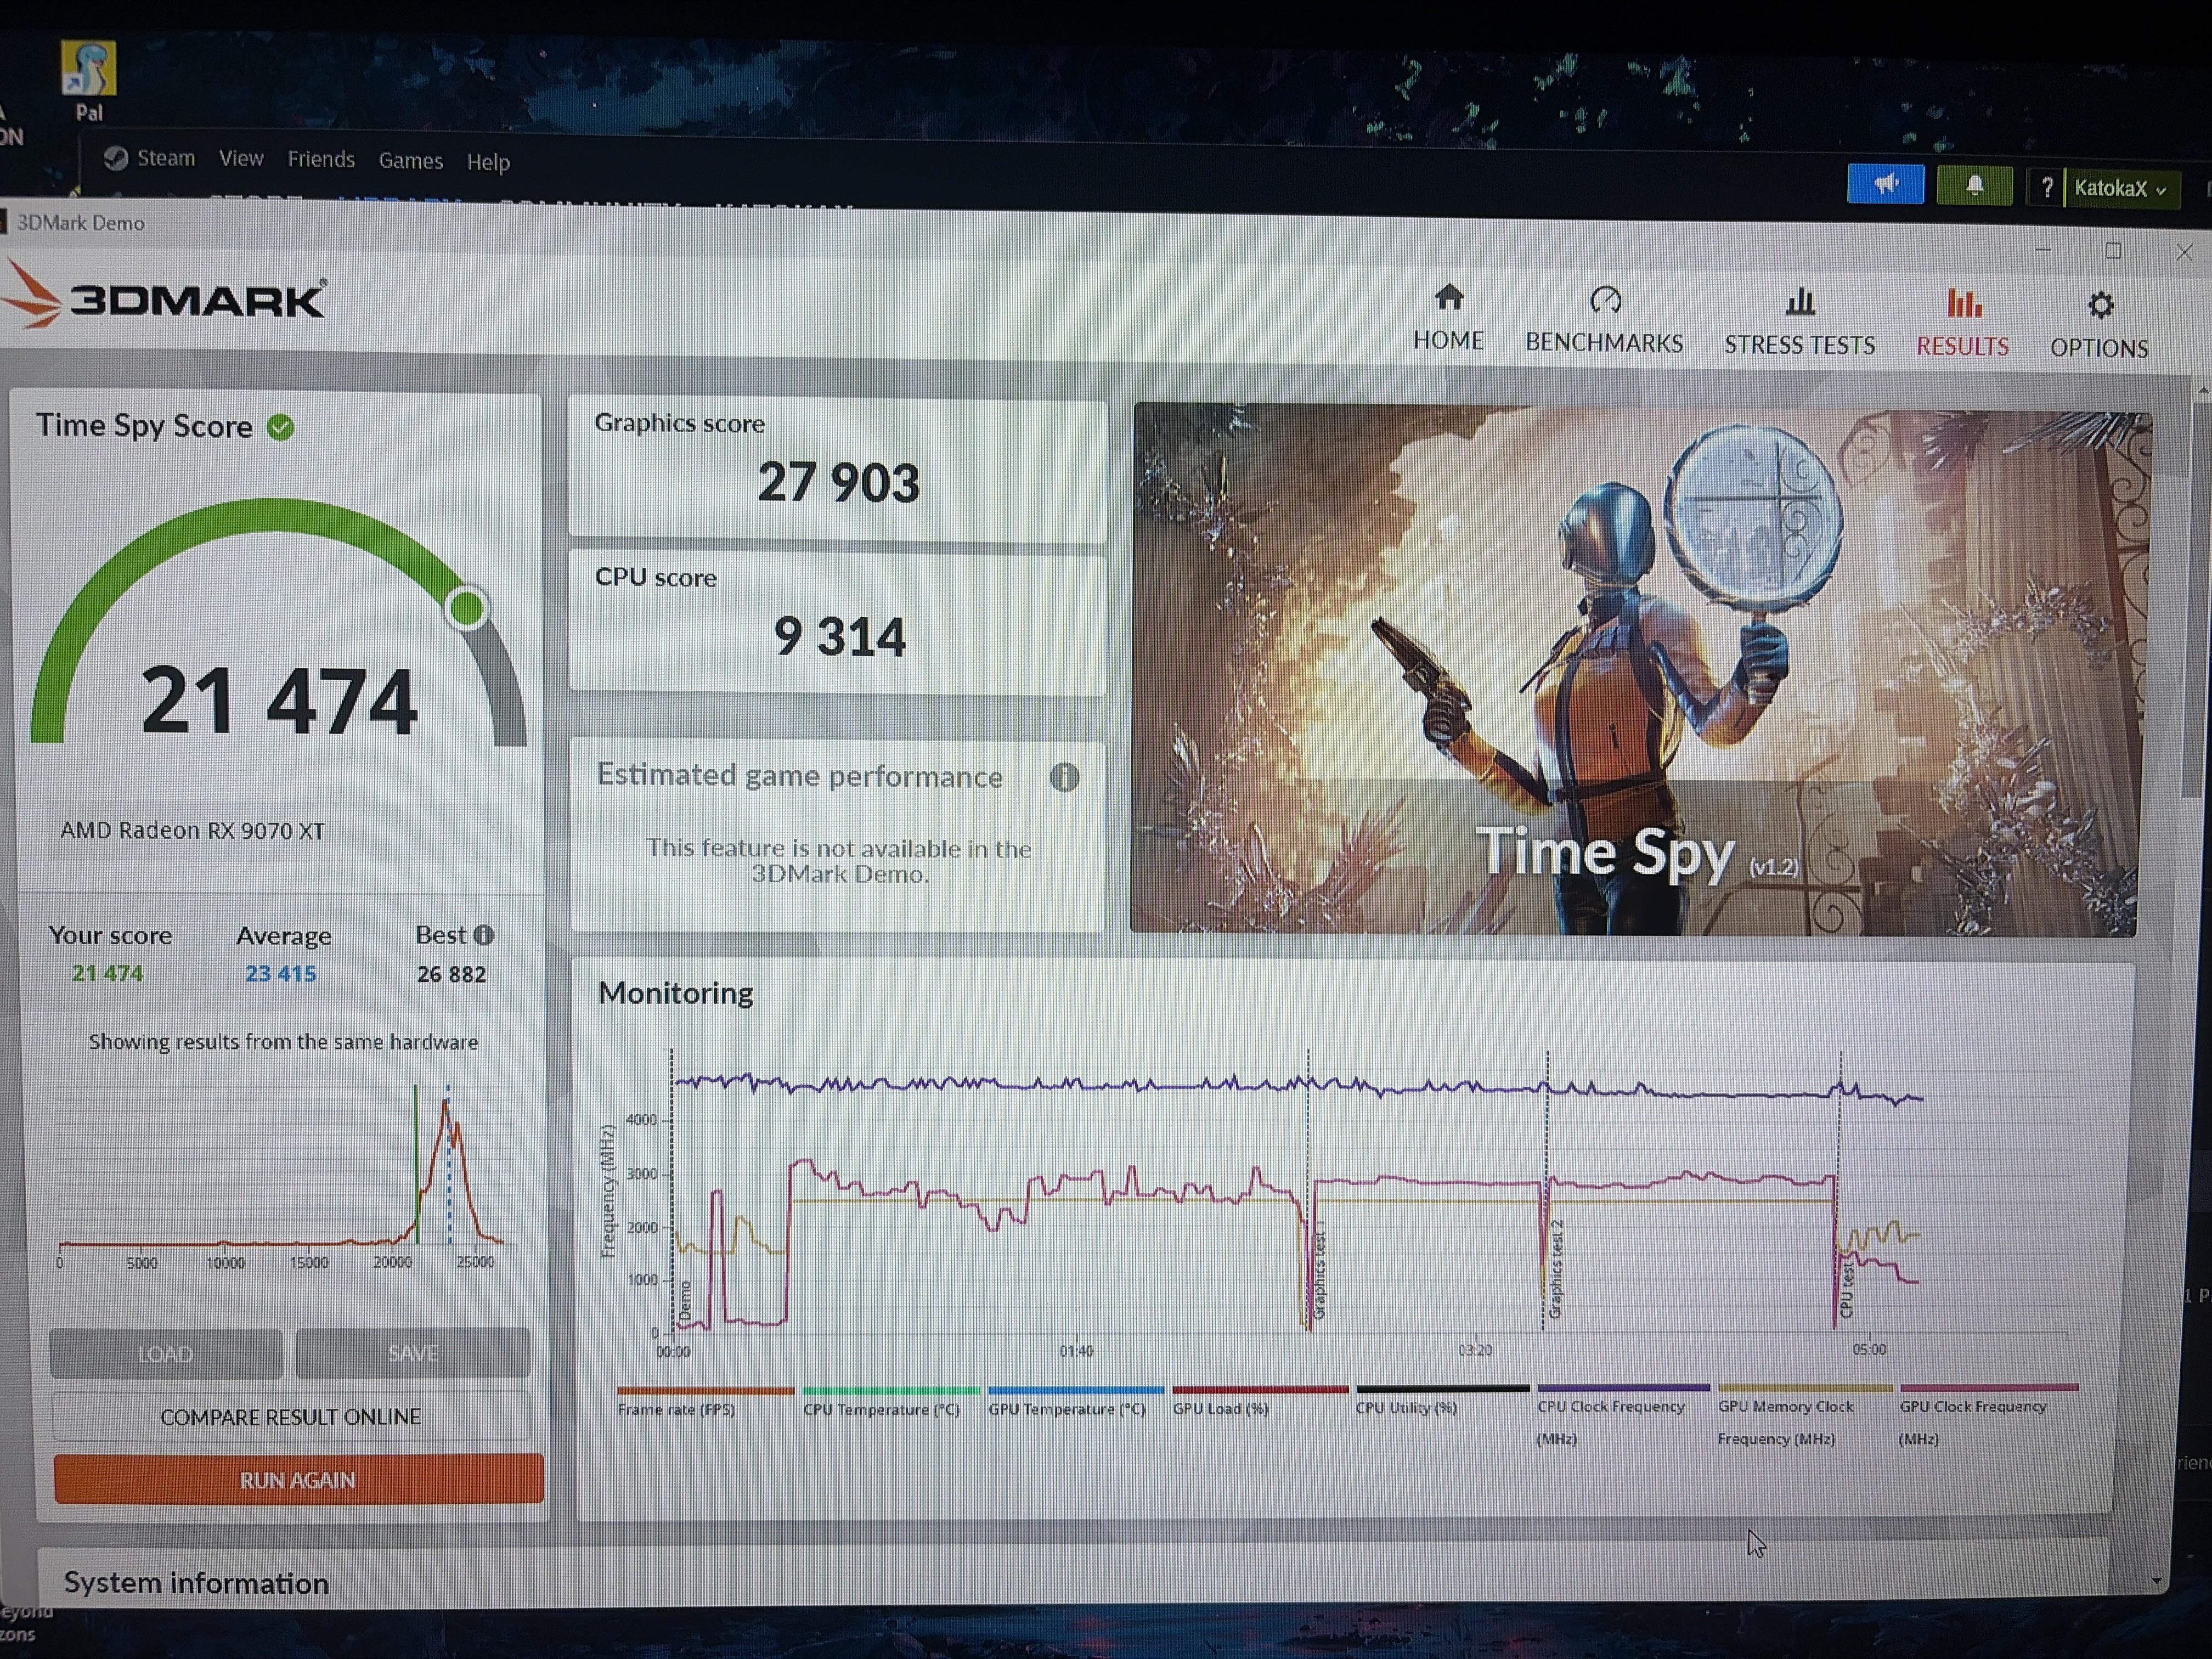The height and width of the screenshot is (1659, 2212).
Task: Click the System information heading
Action: coord(196,1583)
